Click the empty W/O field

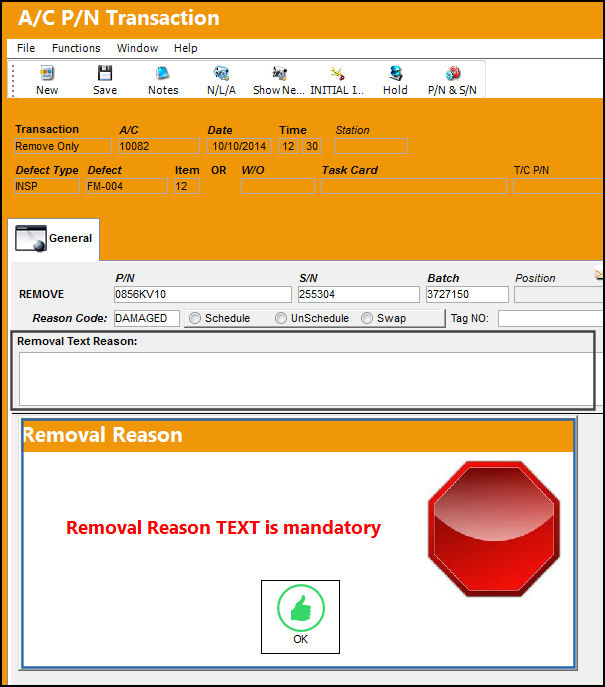click(278, 186)
